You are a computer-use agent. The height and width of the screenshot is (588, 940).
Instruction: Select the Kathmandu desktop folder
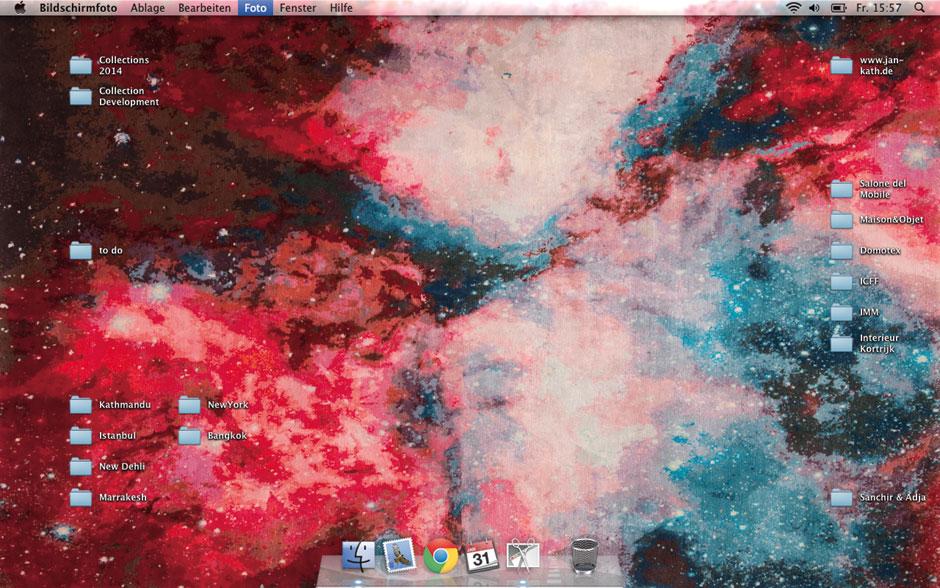[80, 404]
